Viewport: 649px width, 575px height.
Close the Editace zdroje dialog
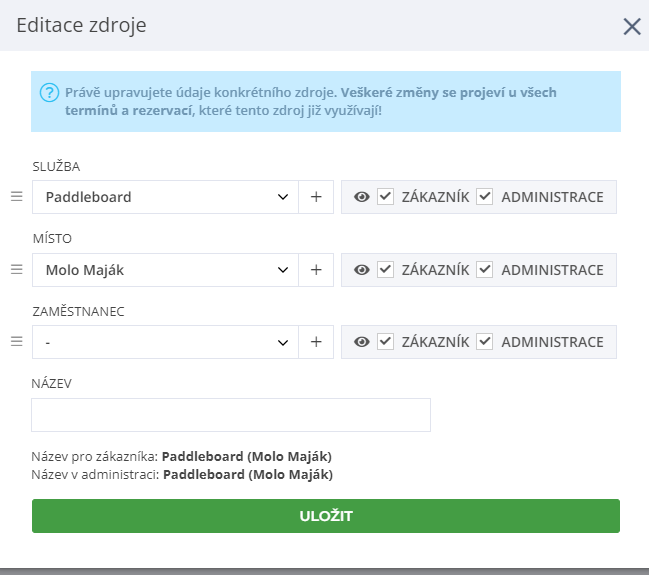pyautogui.click(x=631, y=26)
